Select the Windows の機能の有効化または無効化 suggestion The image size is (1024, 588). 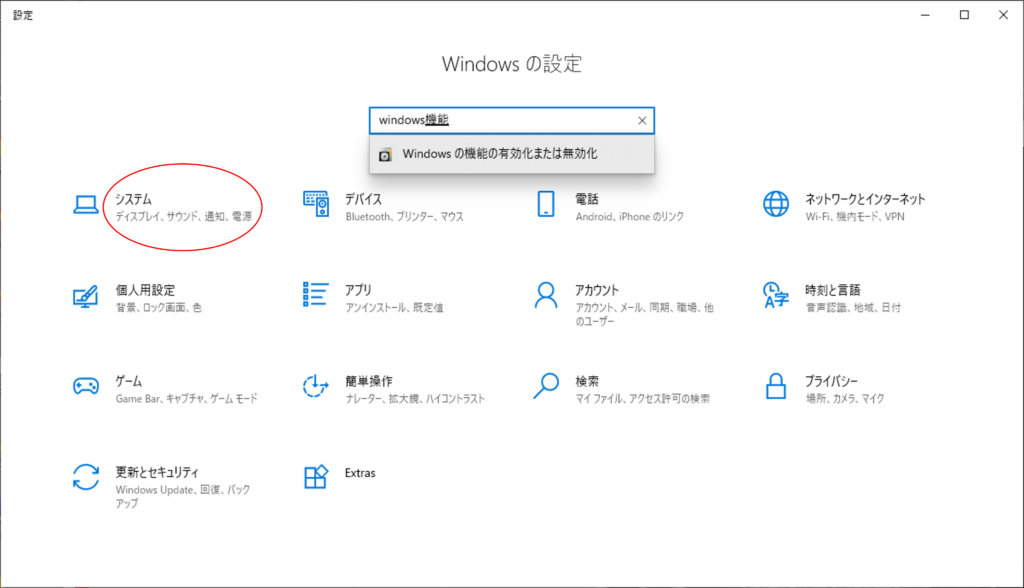(x=500, y=154)
